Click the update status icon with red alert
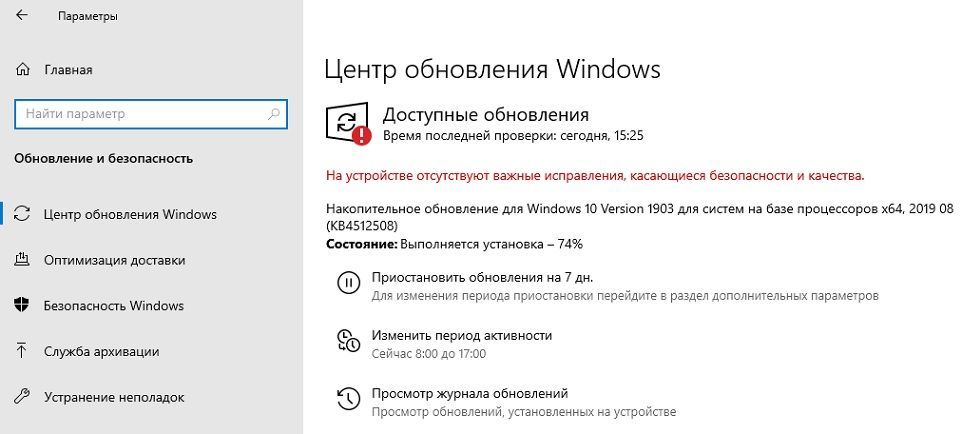This screenshot has width=962, height=434. 348,124
